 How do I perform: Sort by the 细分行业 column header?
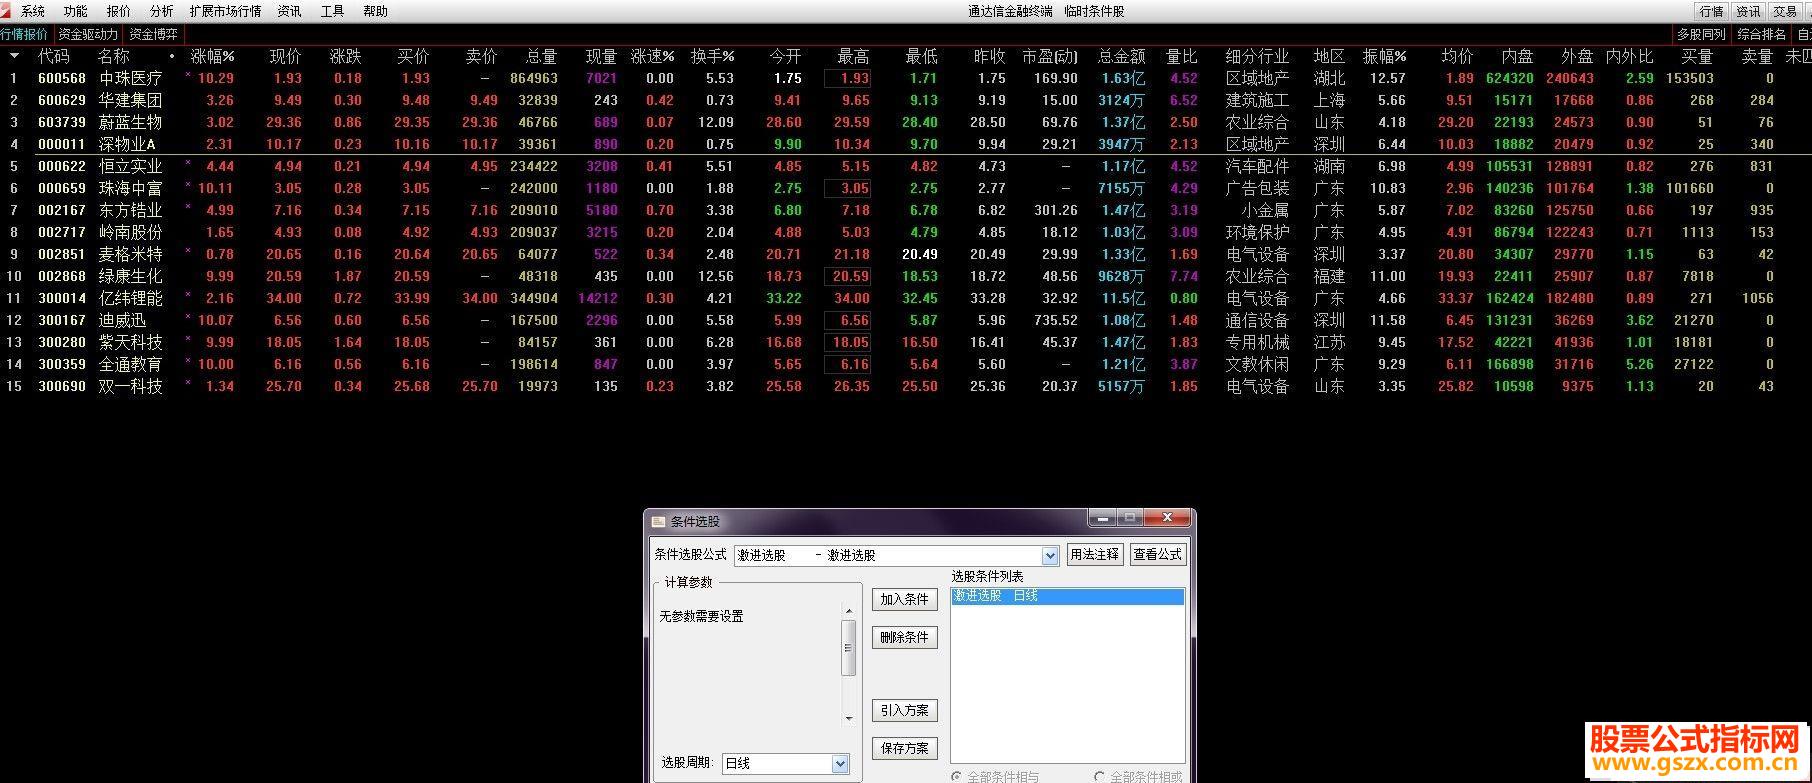(1257, 56)
